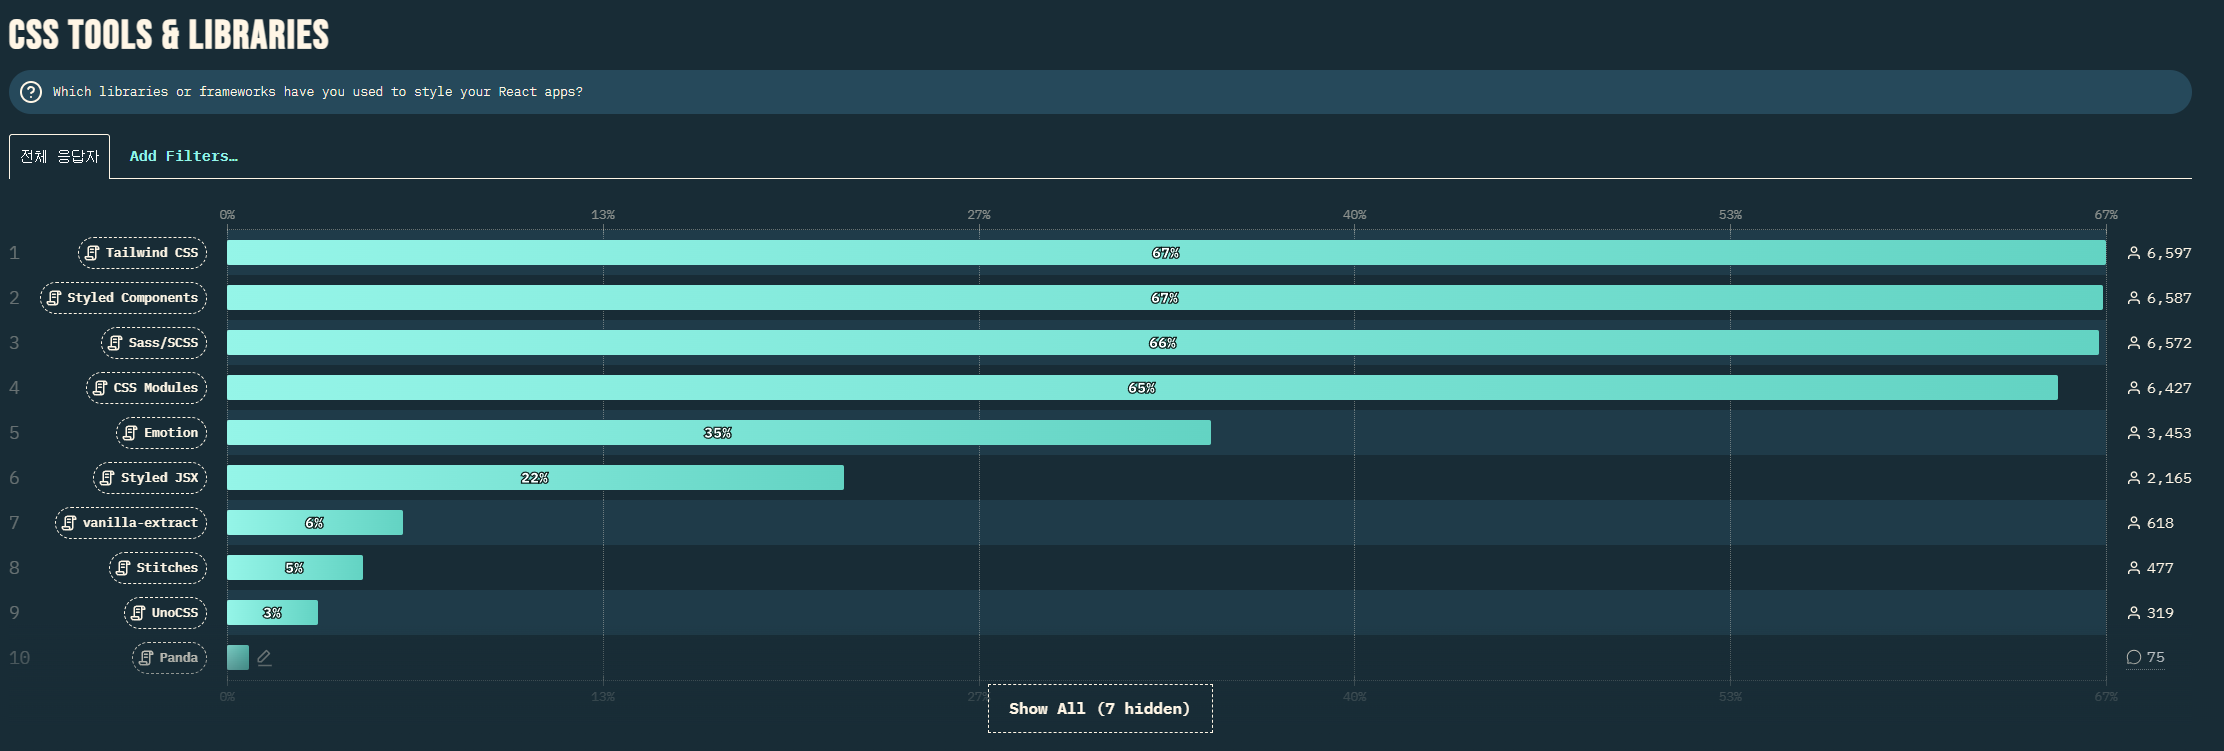Click the UnoCSS library icon
Screen dimensions: 2224x751
click(138, 613)
